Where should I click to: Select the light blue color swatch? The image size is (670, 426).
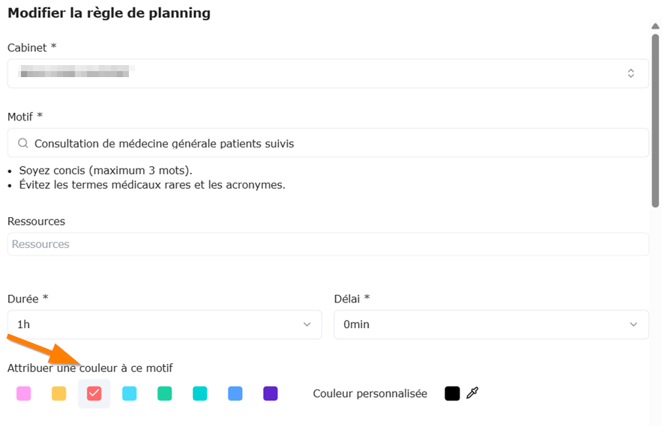click(x=129, y=393)
